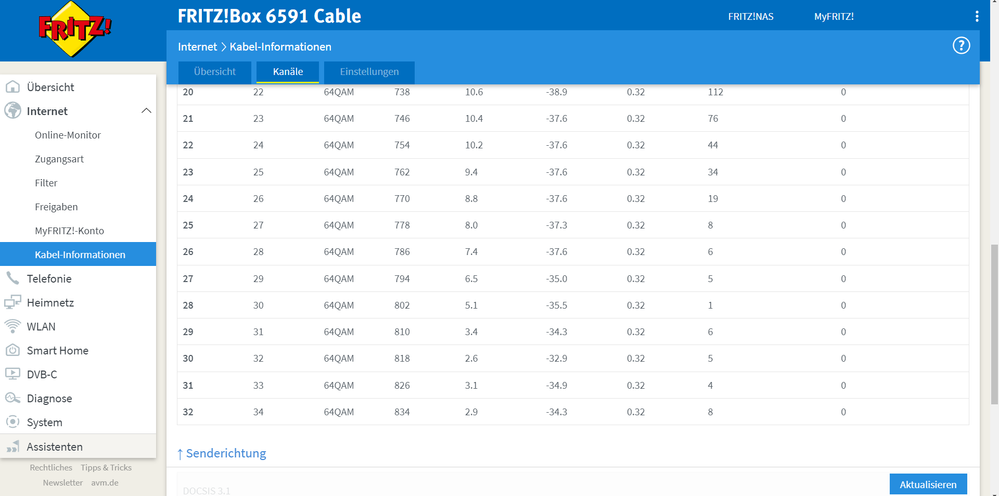Open the Rechtliches footer link
This screenshot has width=999, height=496.
51,467
